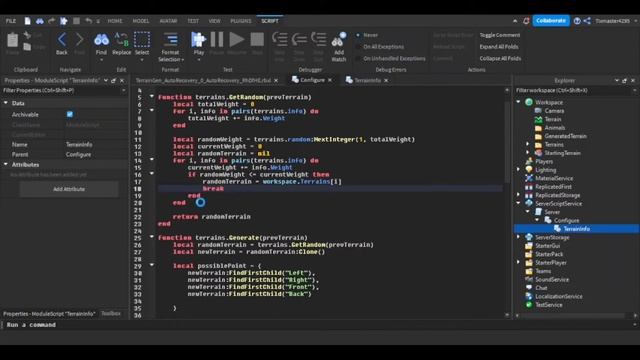Click the Add Attribute button
This screenshot has height=360, width=640.
click(69, 189)
